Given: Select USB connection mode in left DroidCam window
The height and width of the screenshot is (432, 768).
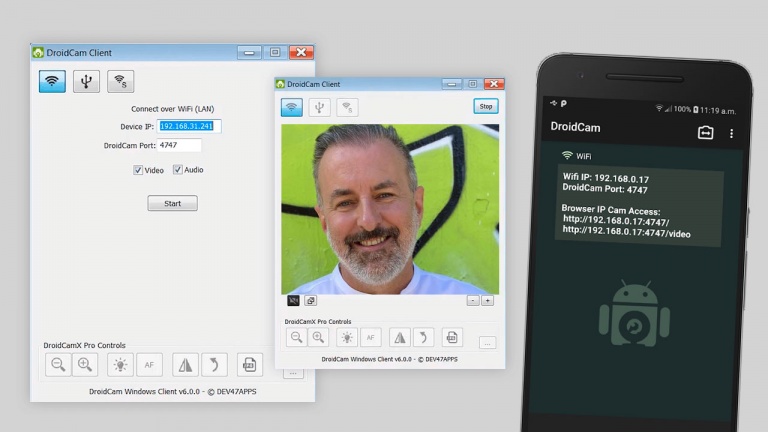Looking at the screenshot, I should pyautogui.click(x=86, y=81).
